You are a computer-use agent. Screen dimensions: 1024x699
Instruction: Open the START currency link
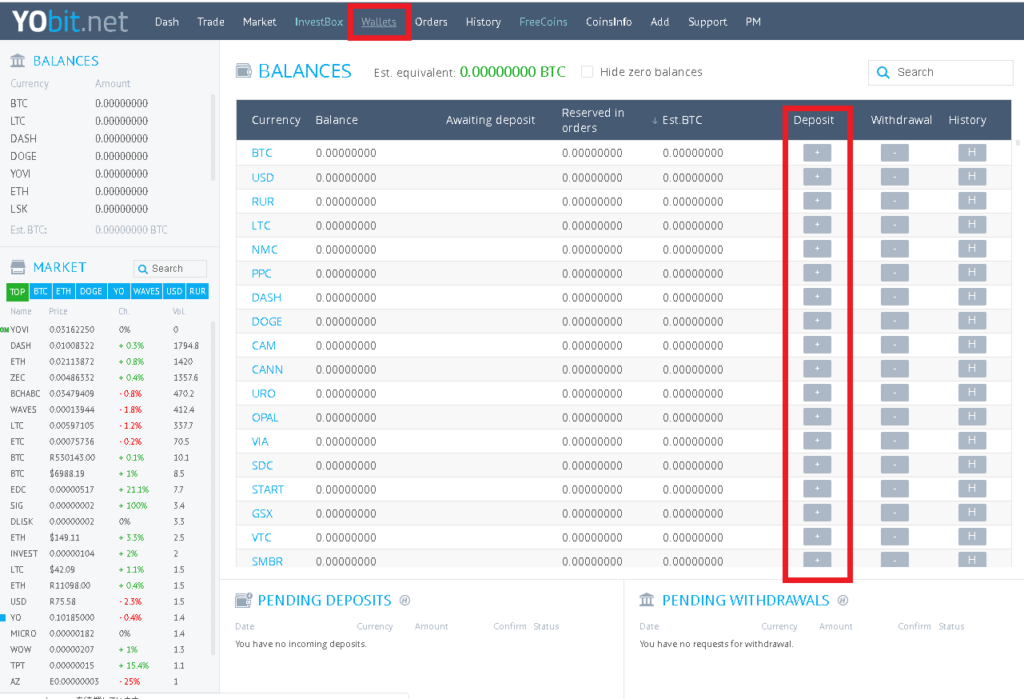point(268,489)
